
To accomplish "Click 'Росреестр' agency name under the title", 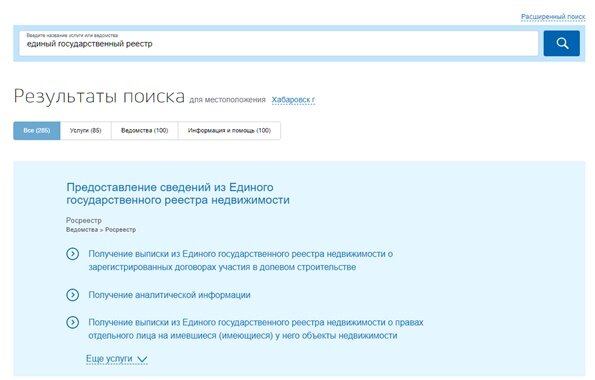I will click(x=84, y=221).
